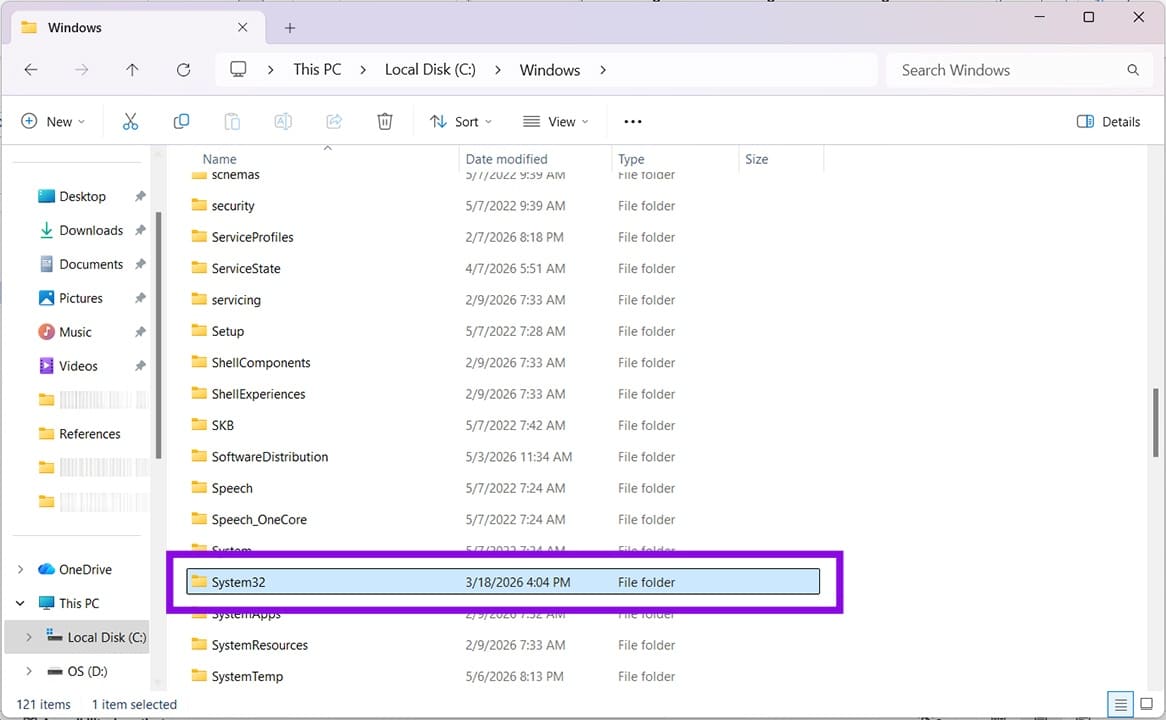This screenshot has height=720, width=1166.
Task: Click the search magnifier icon
Action: 1133,70
